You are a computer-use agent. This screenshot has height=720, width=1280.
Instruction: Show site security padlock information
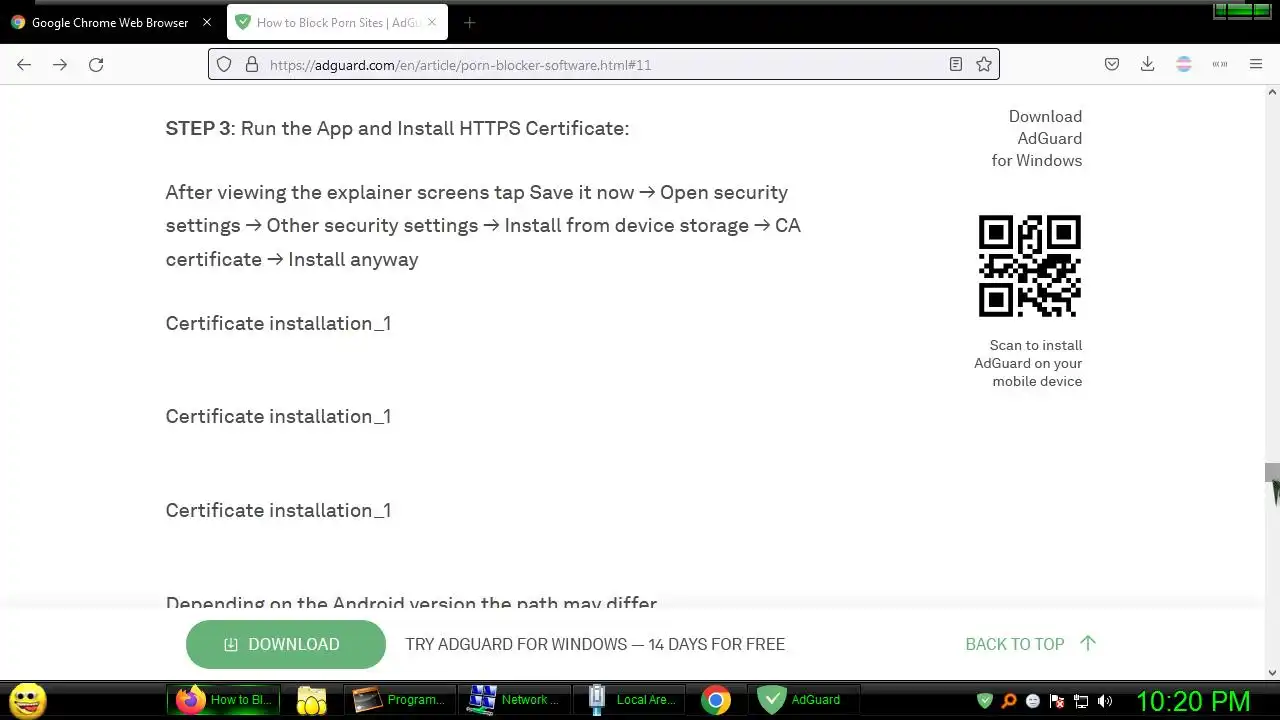251,64
